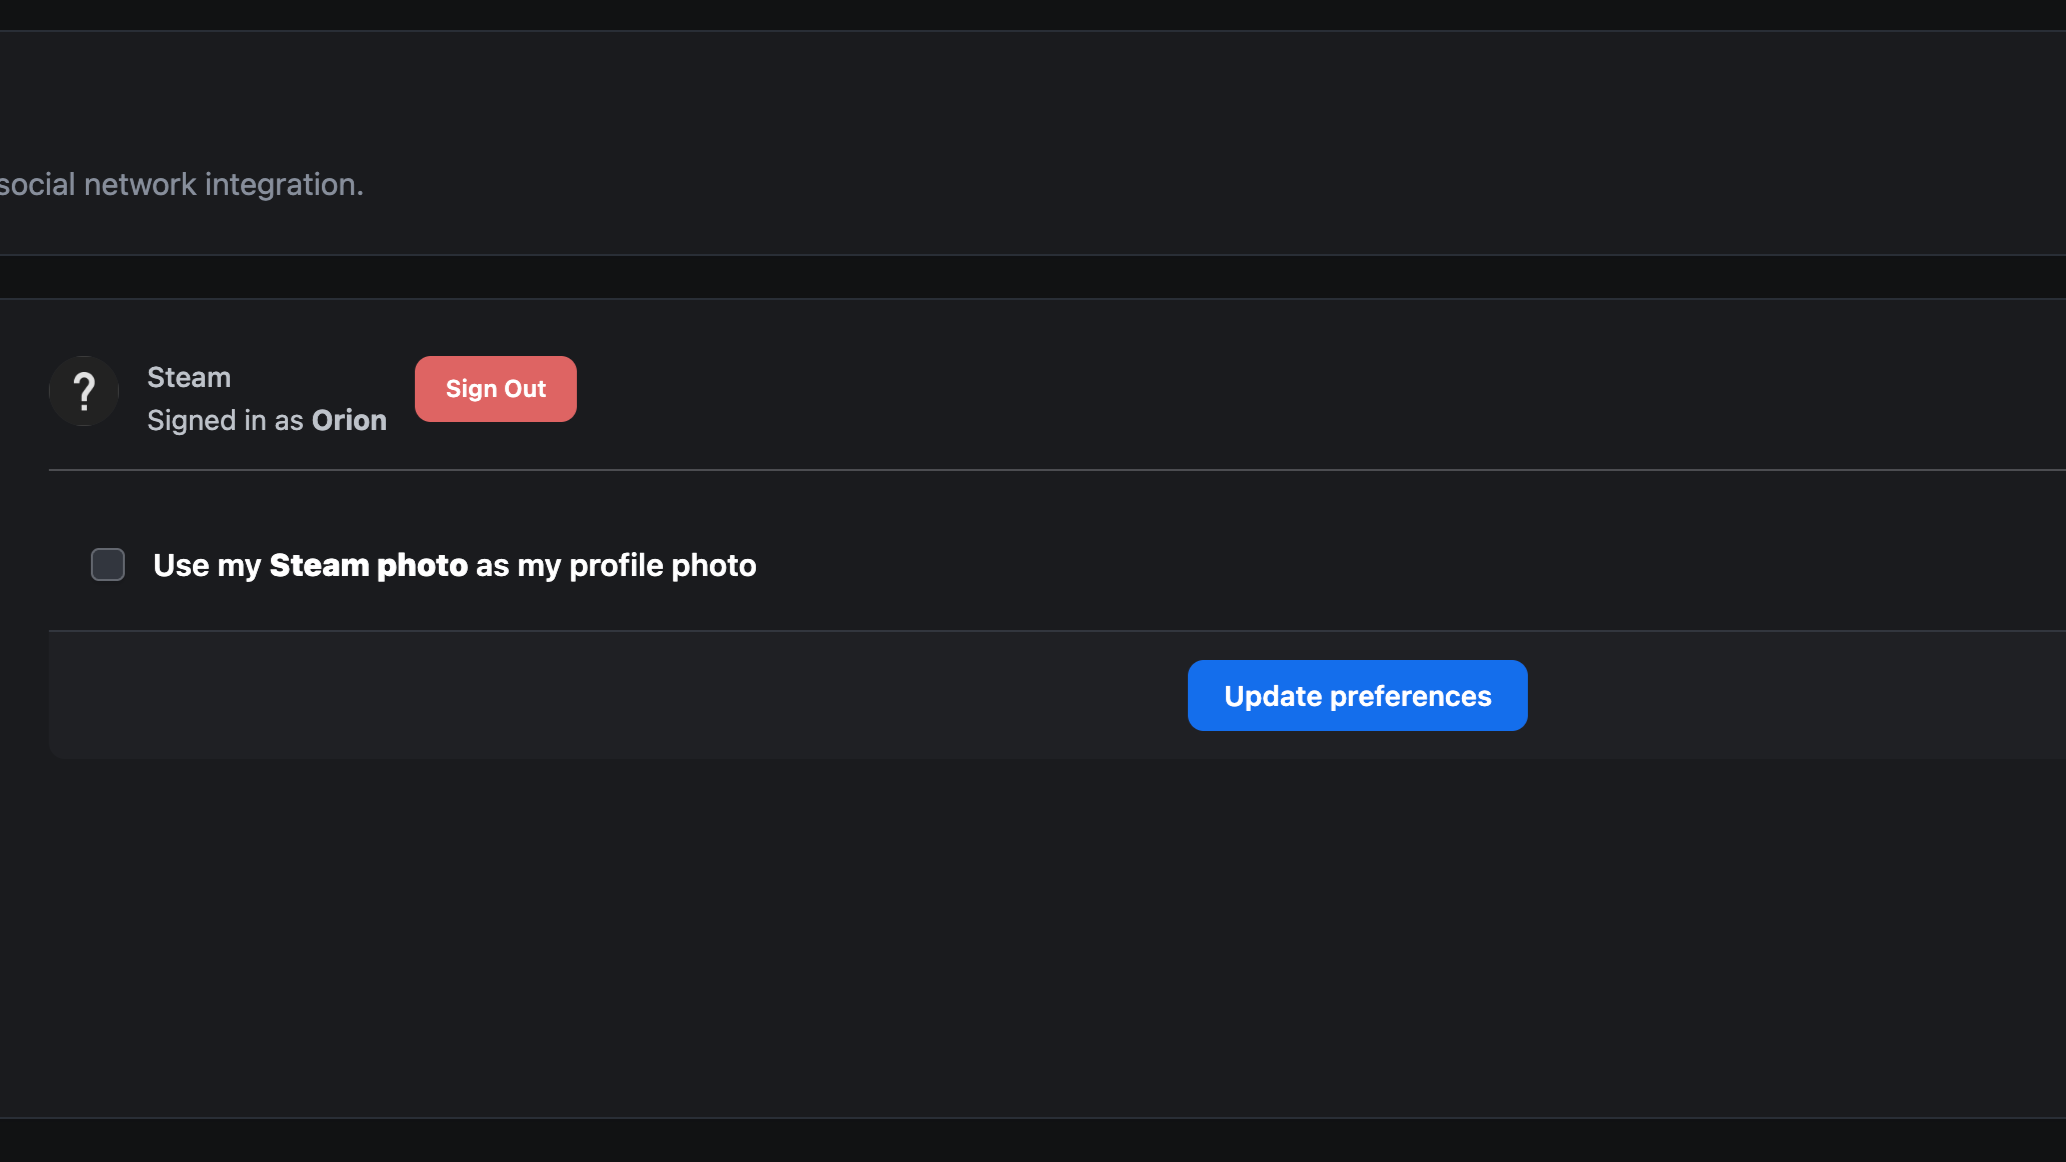Screen dimensions: 2066x1162
Task: Tick the unchecked box before 'Use my'
Action: pyautogui.click(x=108, y=565)
